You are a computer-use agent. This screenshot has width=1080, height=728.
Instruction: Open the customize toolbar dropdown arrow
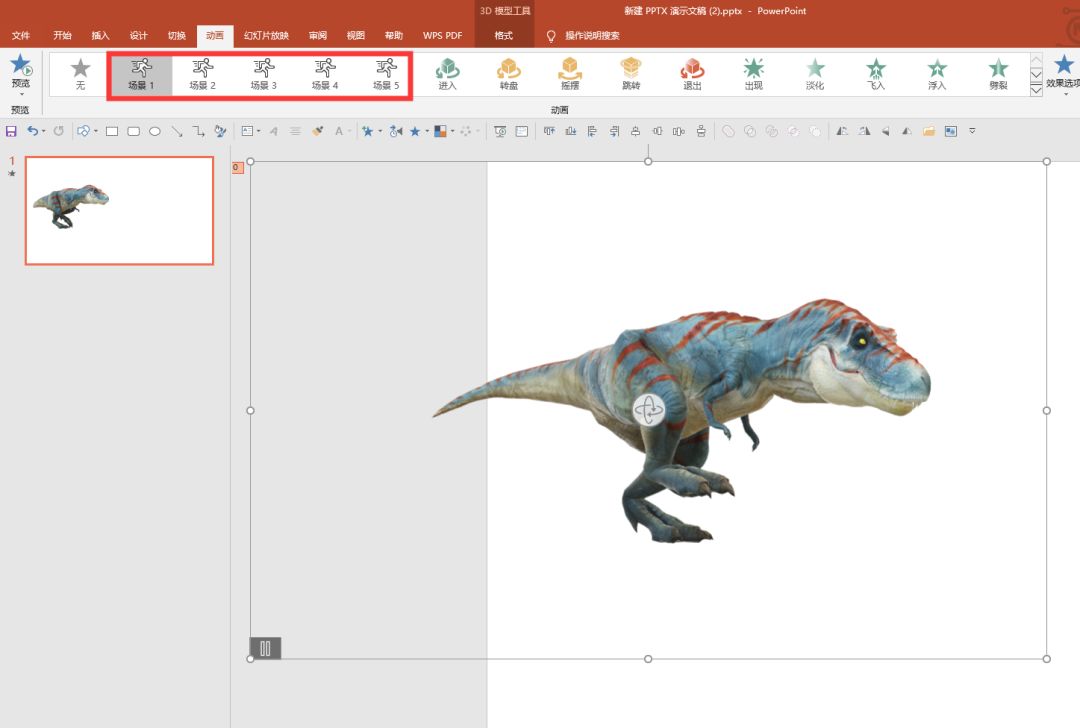[x=972, y=131]
